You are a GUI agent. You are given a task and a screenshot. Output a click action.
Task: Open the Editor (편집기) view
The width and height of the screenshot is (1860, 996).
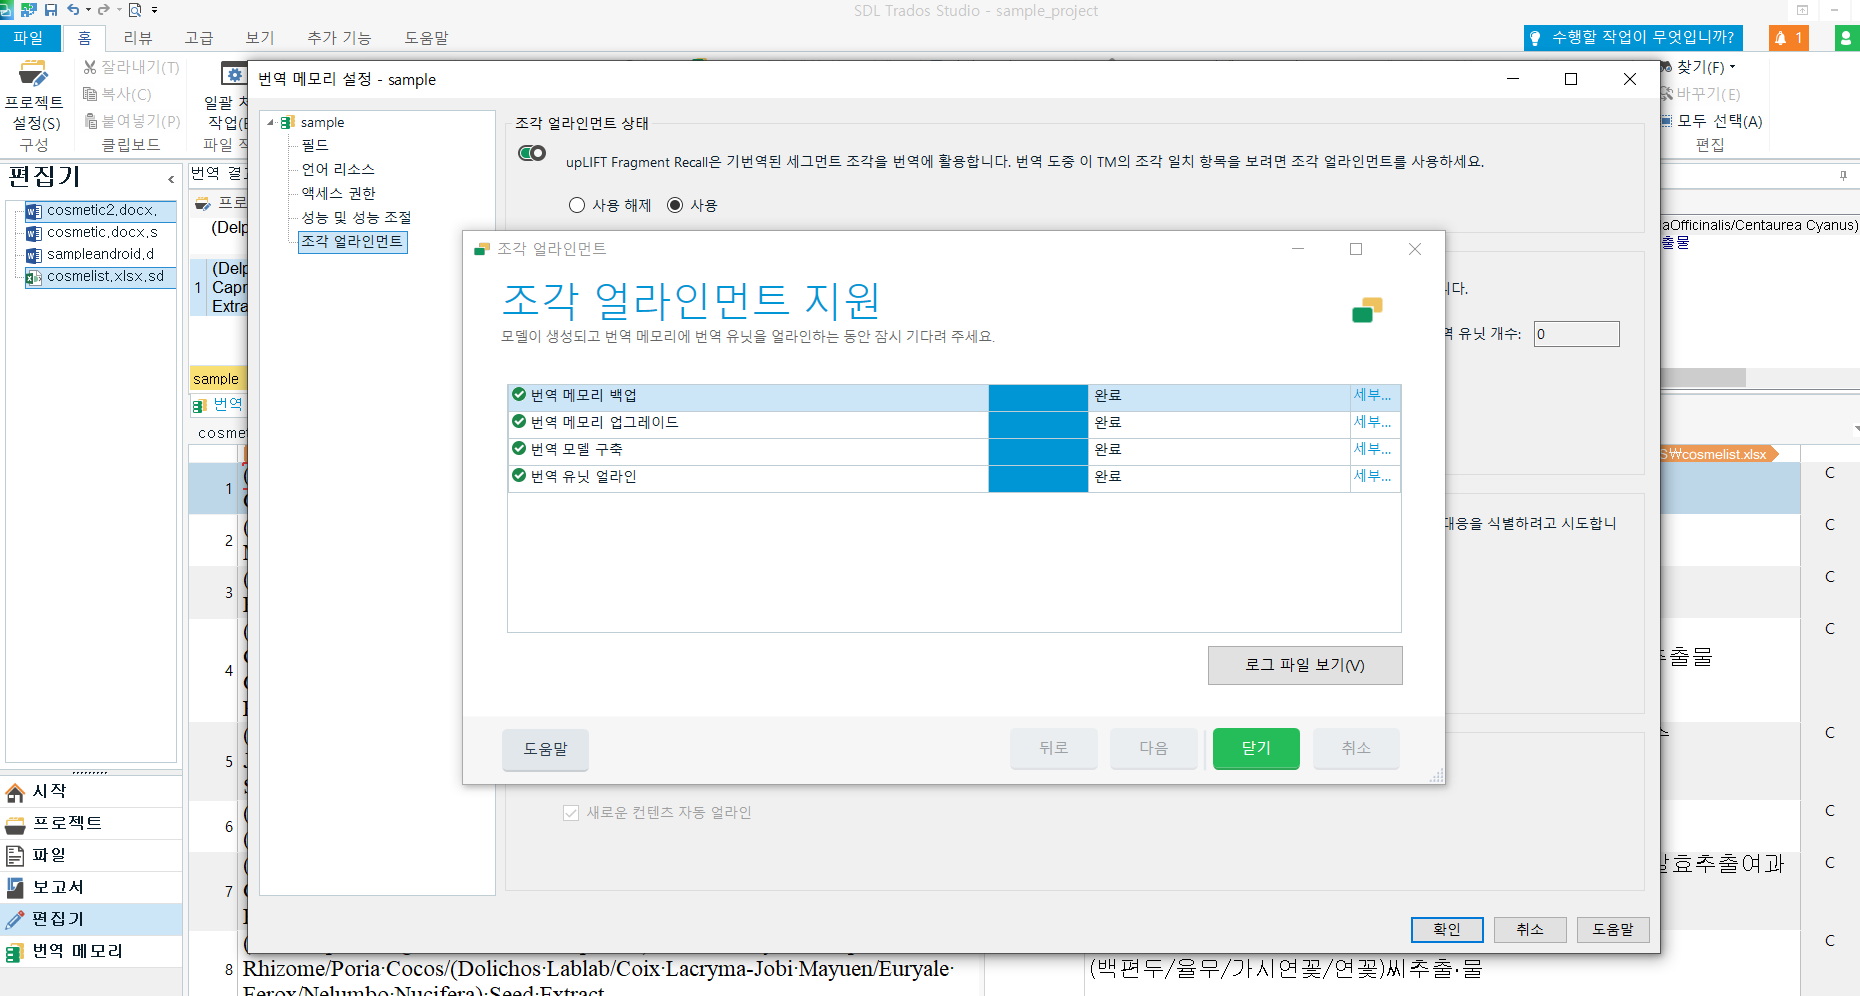point(91,919)
